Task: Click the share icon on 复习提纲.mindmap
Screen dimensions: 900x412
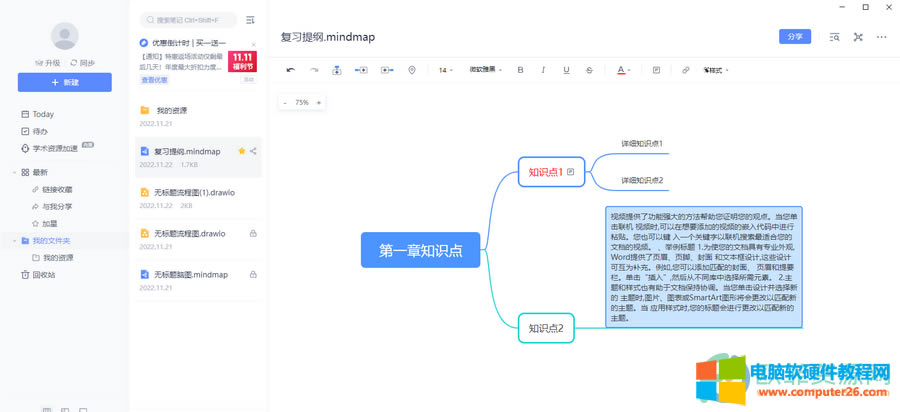Action: (254, 151)
